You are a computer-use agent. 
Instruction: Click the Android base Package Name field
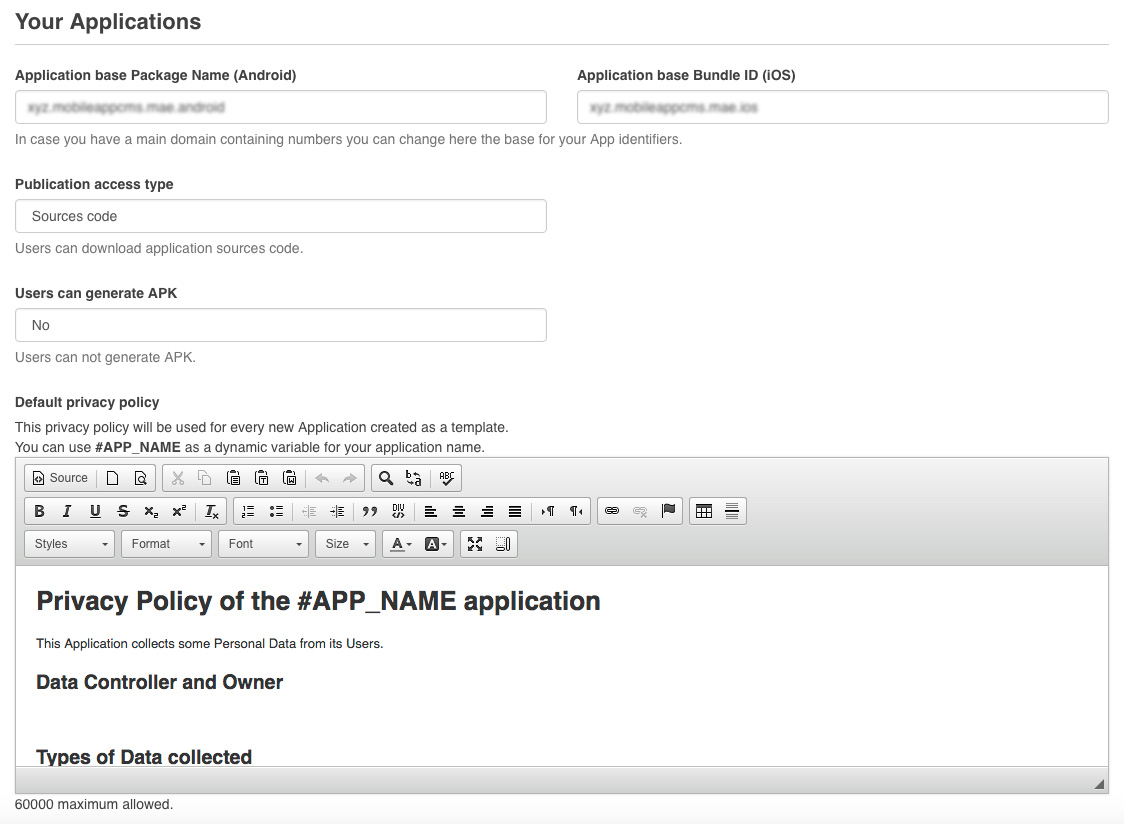coord(281,107)
